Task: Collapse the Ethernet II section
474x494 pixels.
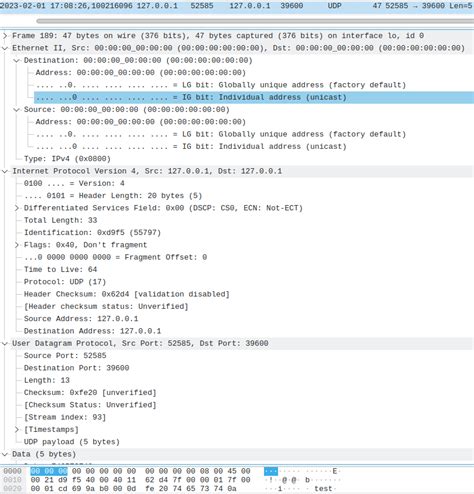Action: (x=5, y=48)
